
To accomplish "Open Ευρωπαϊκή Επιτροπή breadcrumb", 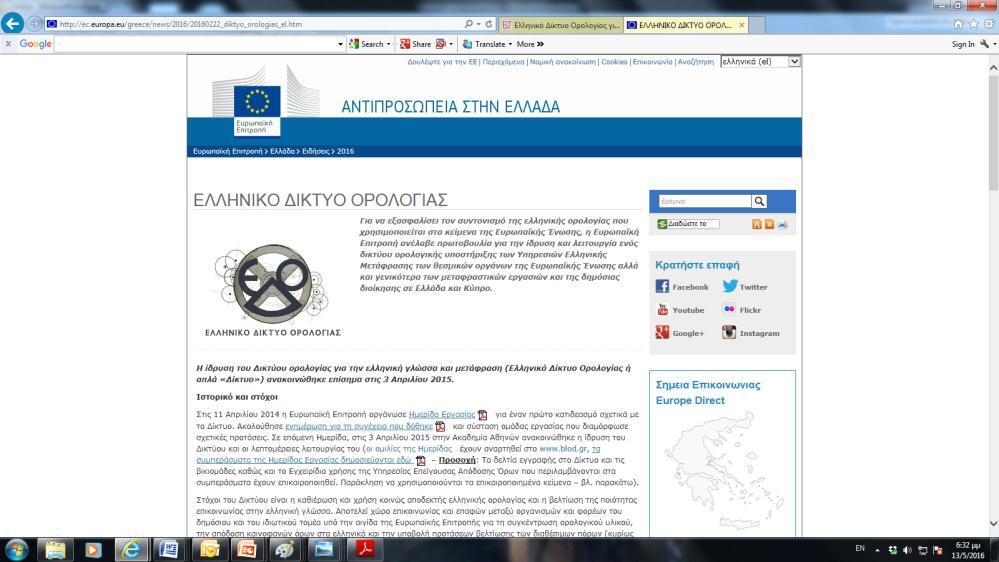I will [x=227, y=151].
